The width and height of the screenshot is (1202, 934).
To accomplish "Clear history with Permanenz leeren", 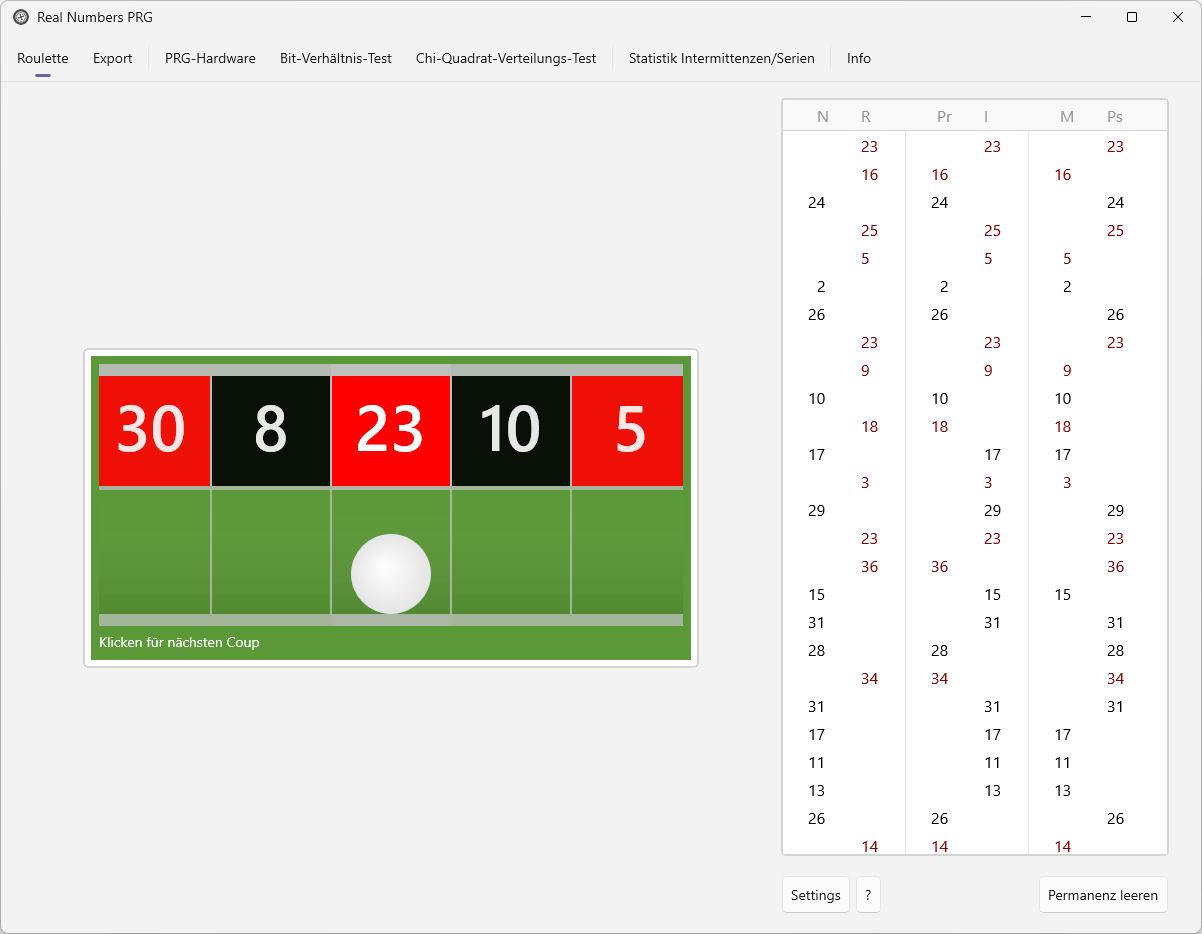I will (1103, 895).
